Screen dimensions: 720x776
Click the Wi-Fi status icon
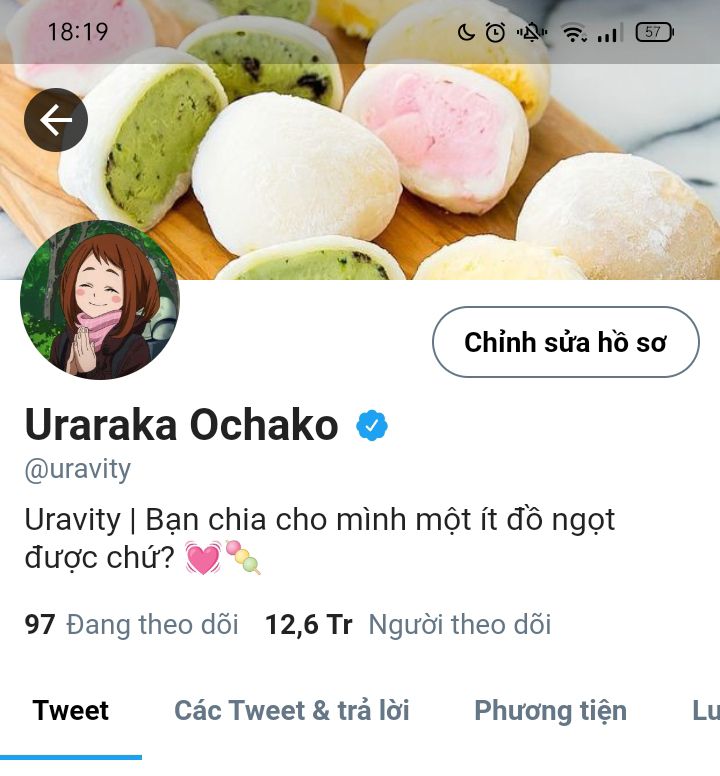pos(574,33)
